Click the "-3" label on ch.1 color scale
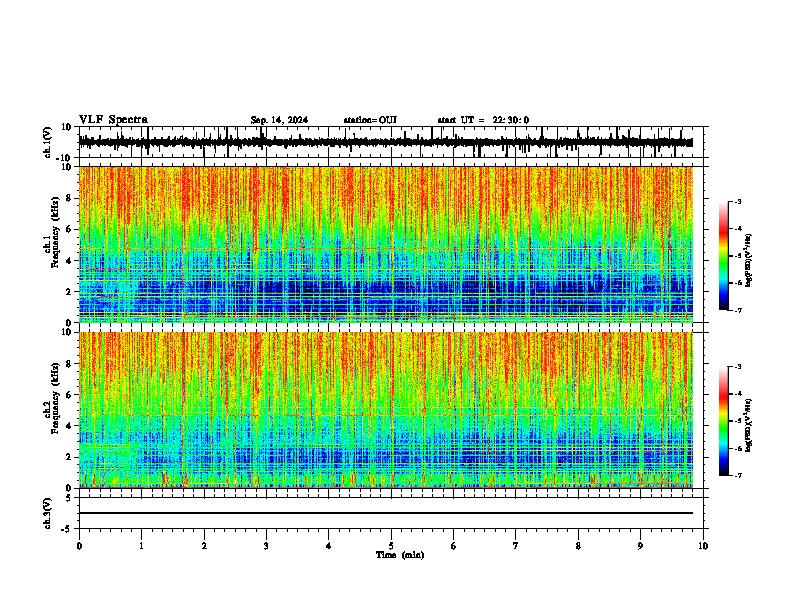The width and height of the screenshot is (792, 612). click(738, 201)
